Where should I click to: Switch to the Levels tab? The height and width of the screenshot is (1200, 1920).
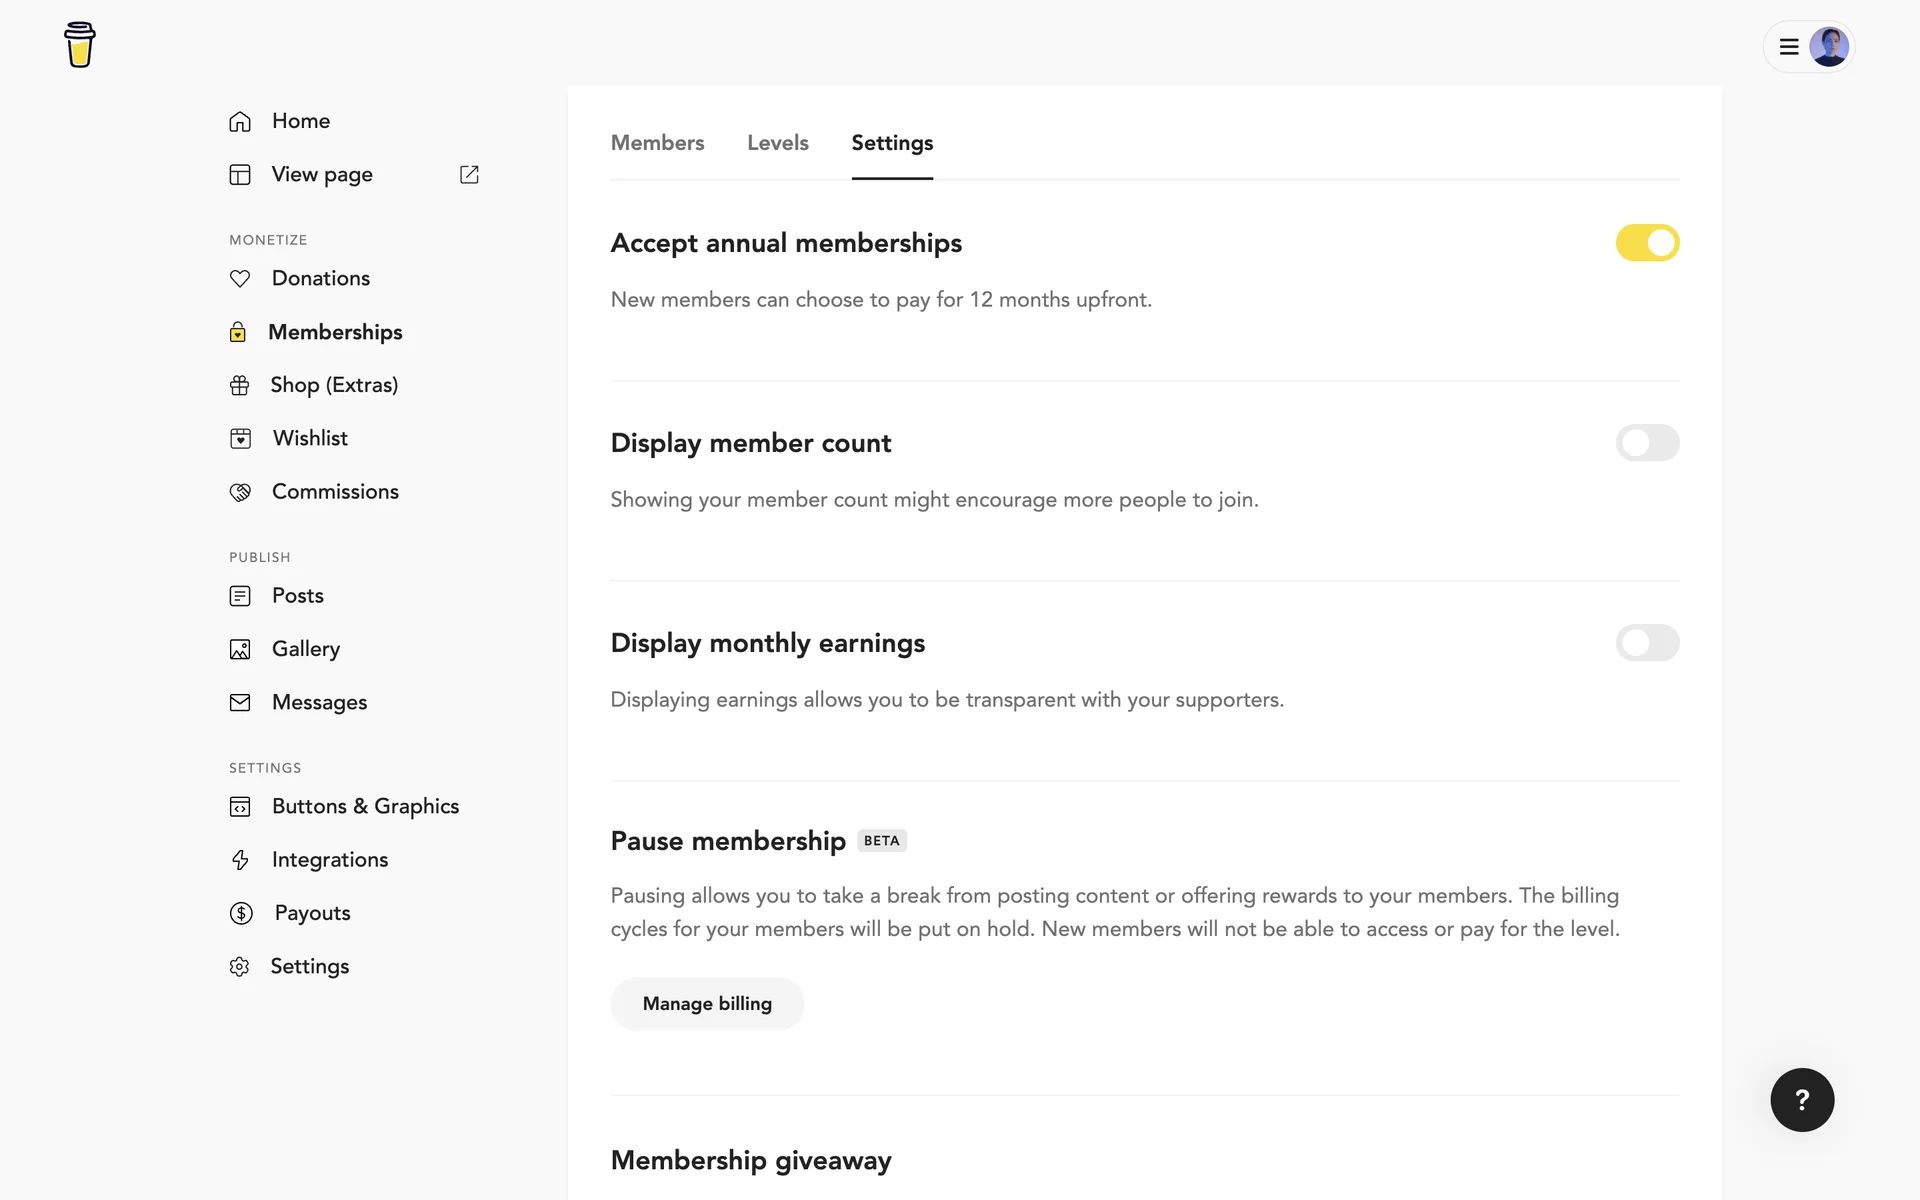point(777,143)
